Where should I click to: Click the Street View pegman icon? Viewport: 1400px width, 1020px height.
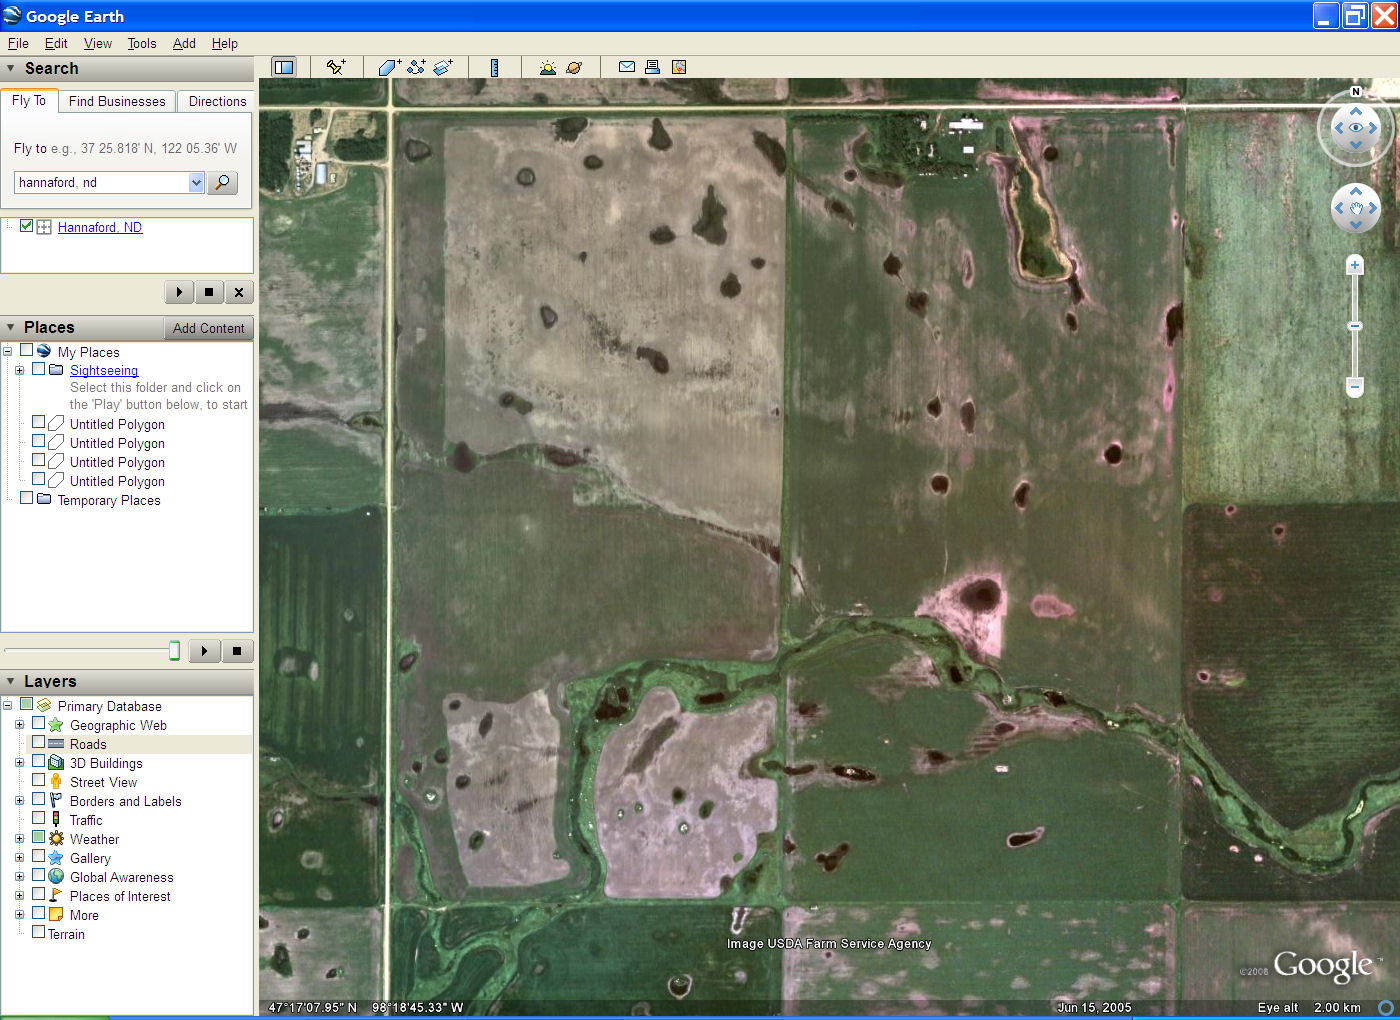point(56,781)
